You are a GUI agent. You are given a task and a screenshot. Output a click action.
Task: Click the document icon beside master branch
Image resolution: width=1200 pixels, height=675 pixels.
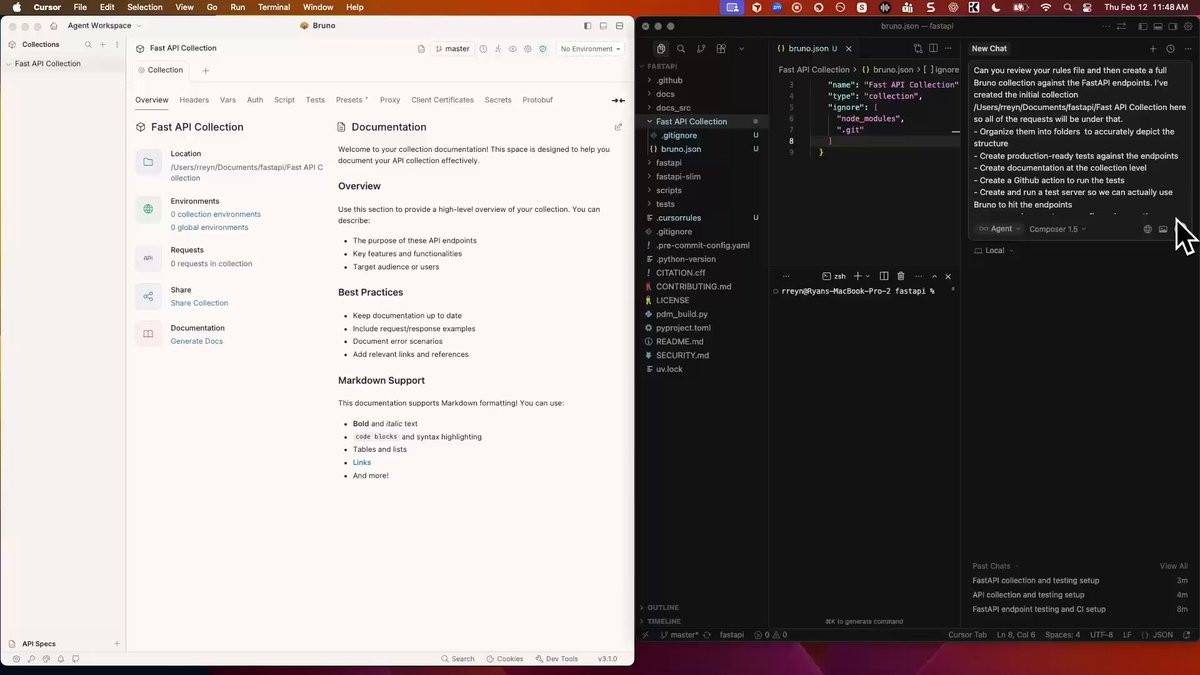pyautogui.click(x=421, y=48)
